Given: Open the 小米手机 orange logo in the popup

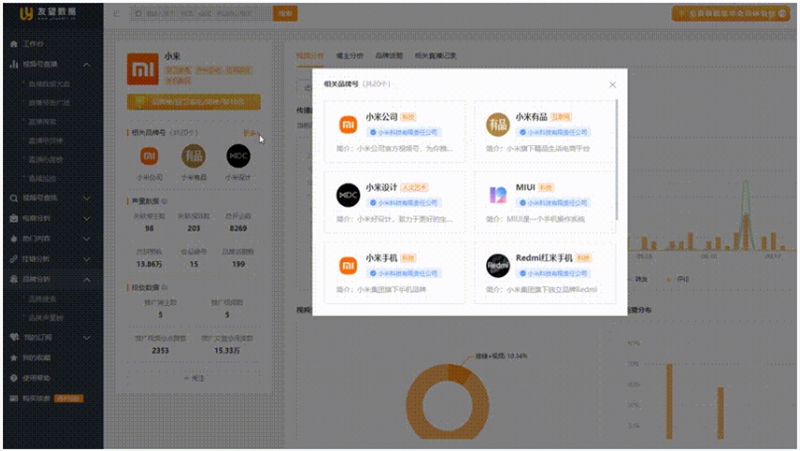Looking at the screenshot, I should (x=348, y=265).
